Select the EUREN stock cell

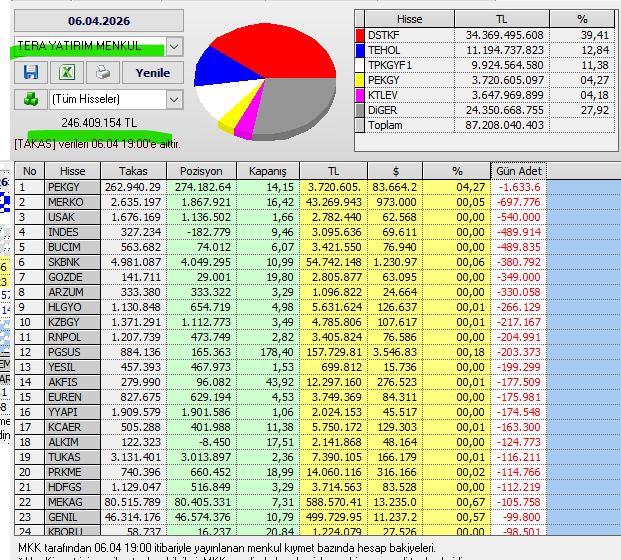coord(72,398)
